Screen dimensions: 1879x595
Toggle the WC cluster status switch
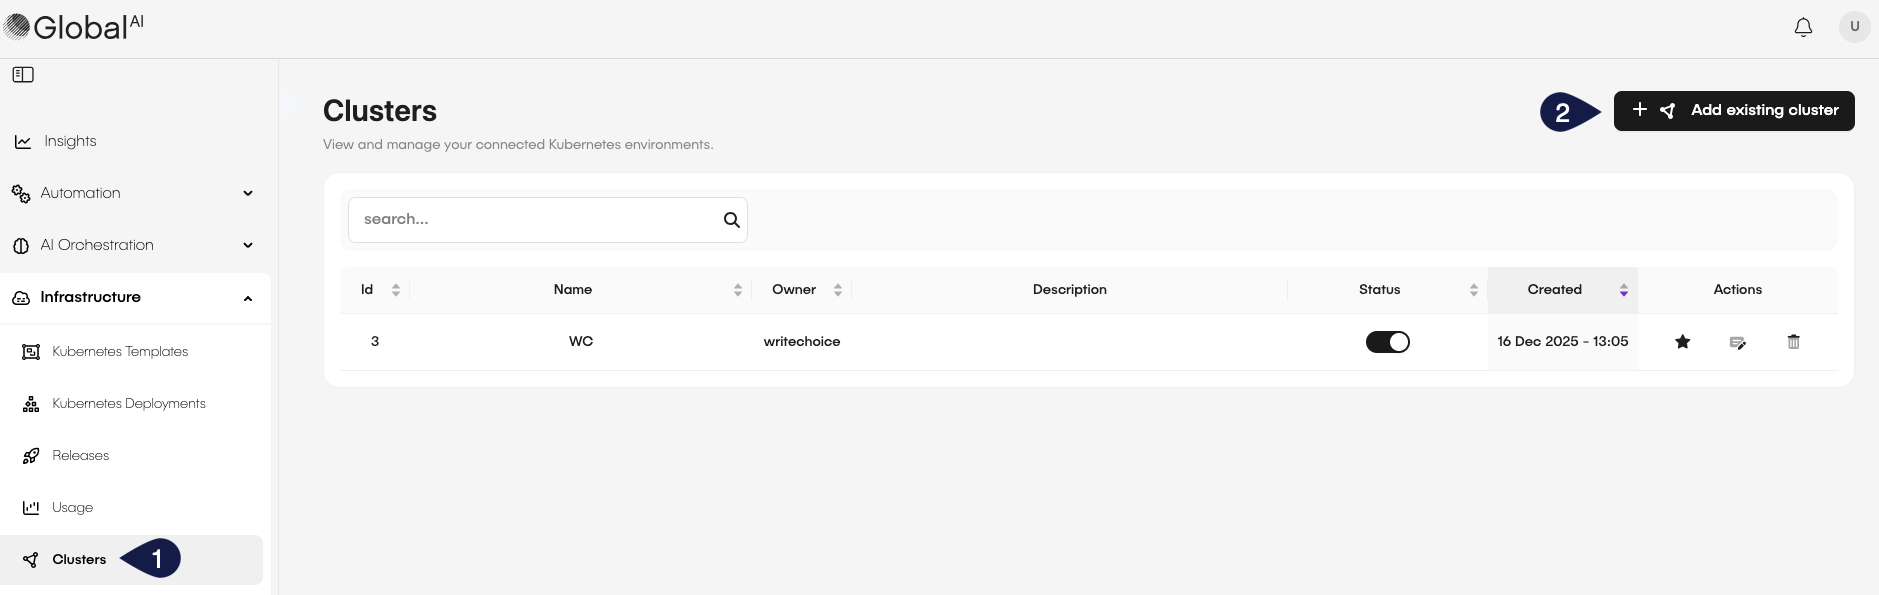coord(1387,342)
